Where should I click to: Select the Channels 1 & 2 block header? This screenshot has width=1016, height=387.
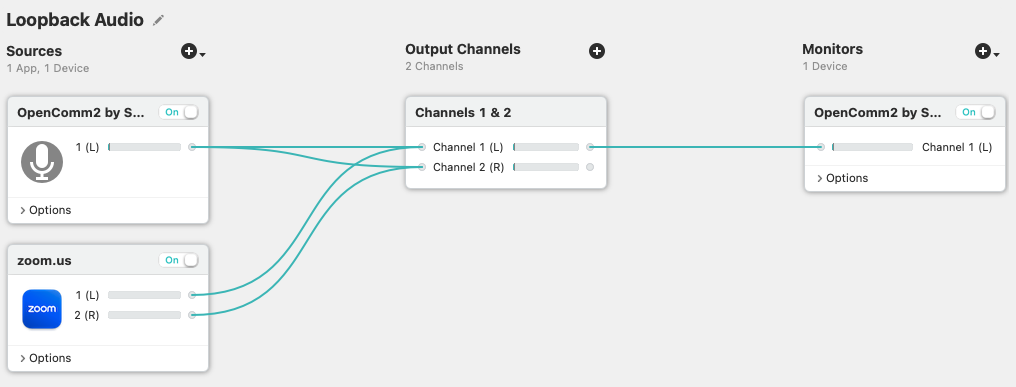506,112
